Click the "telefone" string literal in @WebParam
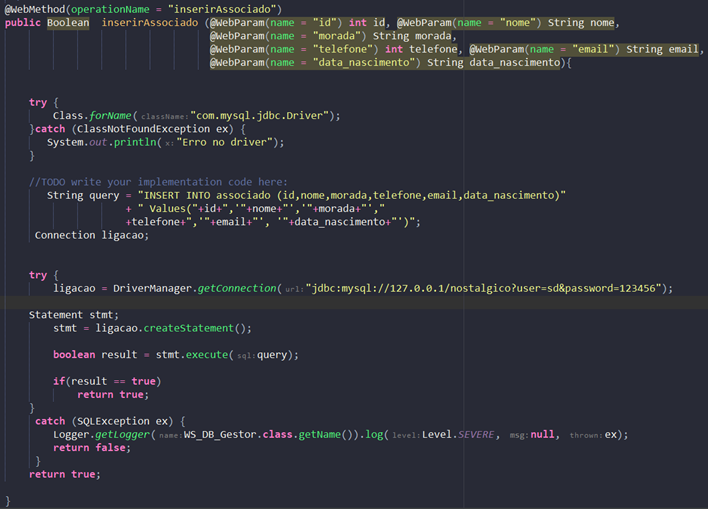Viewport: 708px width, 509px height. 343,49
